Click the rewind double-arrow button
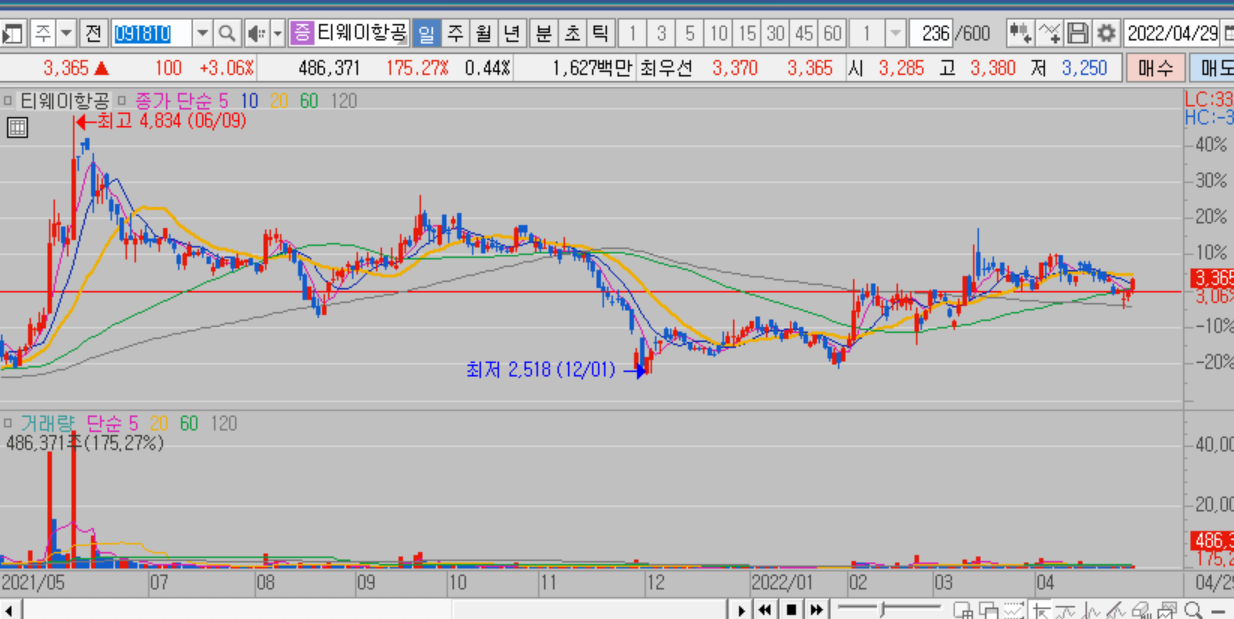The image size is (1234, 619). [765, 610]
